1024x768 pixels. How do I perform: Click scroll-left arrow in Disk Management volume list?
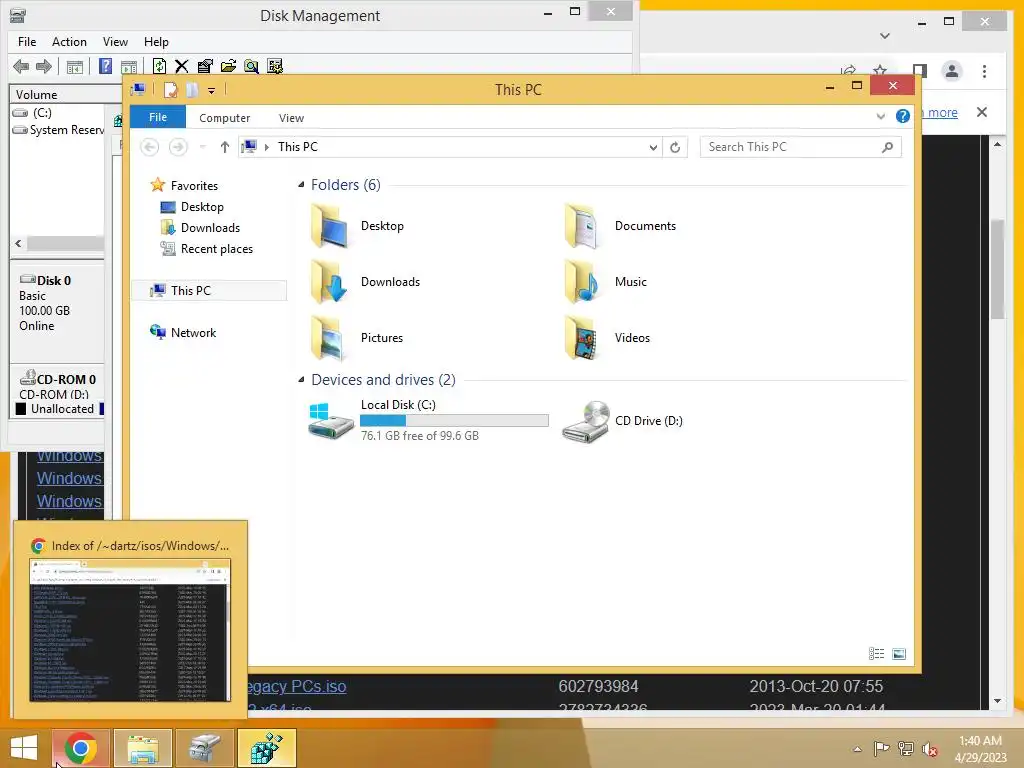(18, 244)
